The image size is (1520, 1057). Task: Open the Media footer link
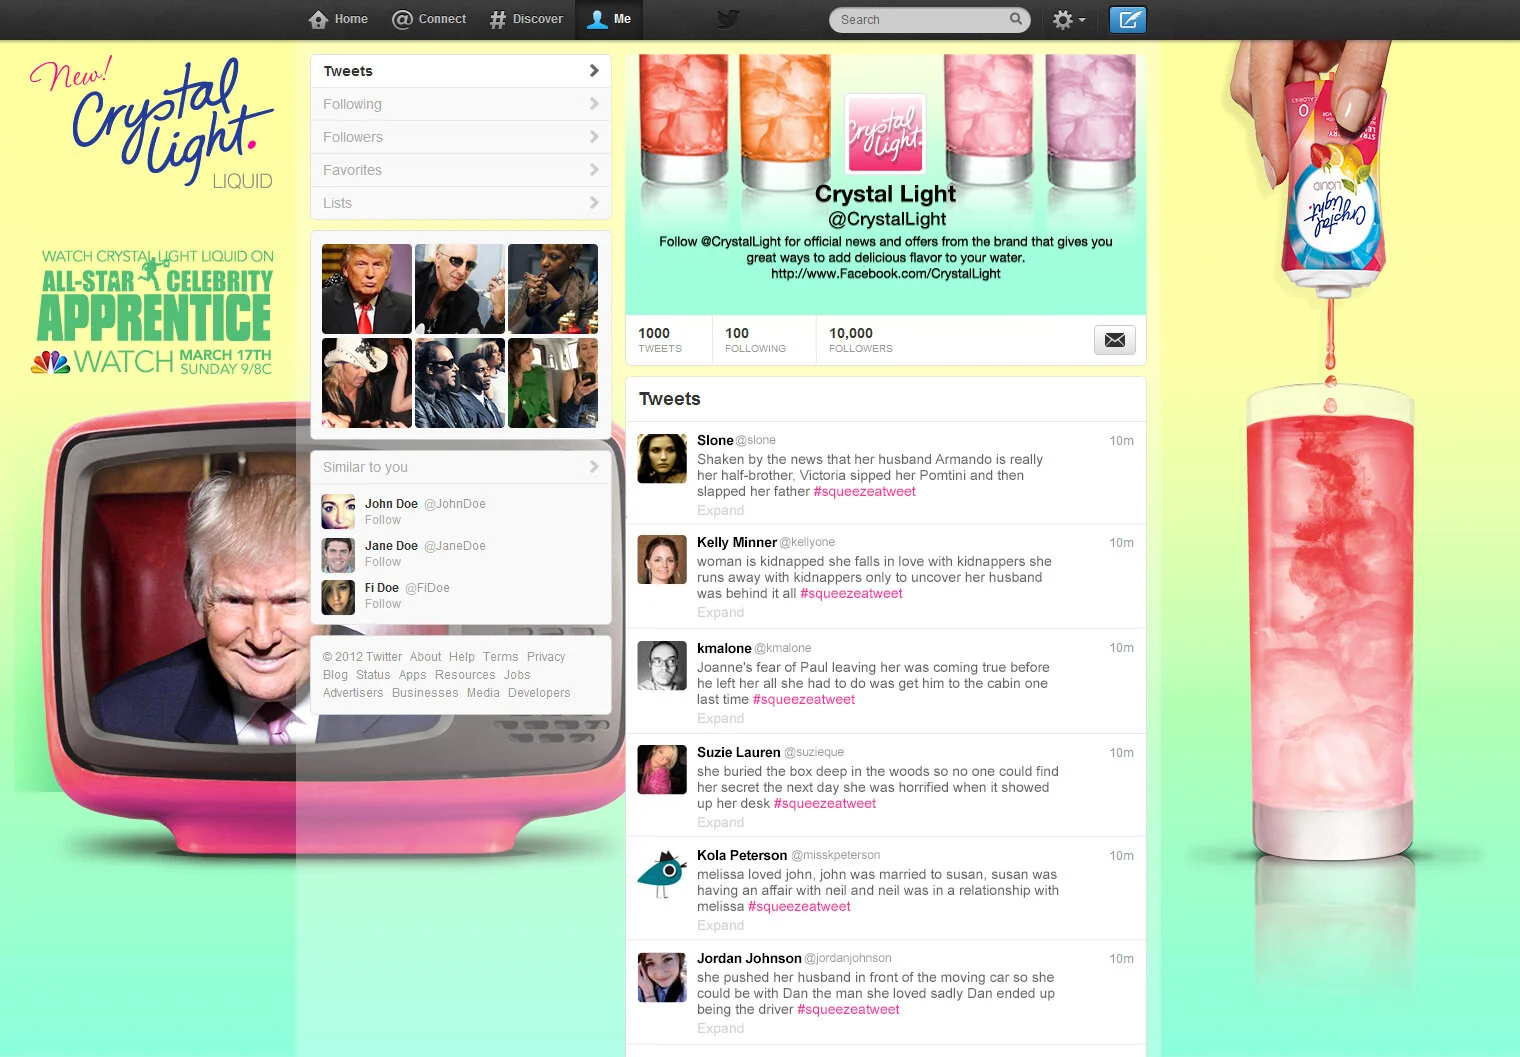point(483,693)
